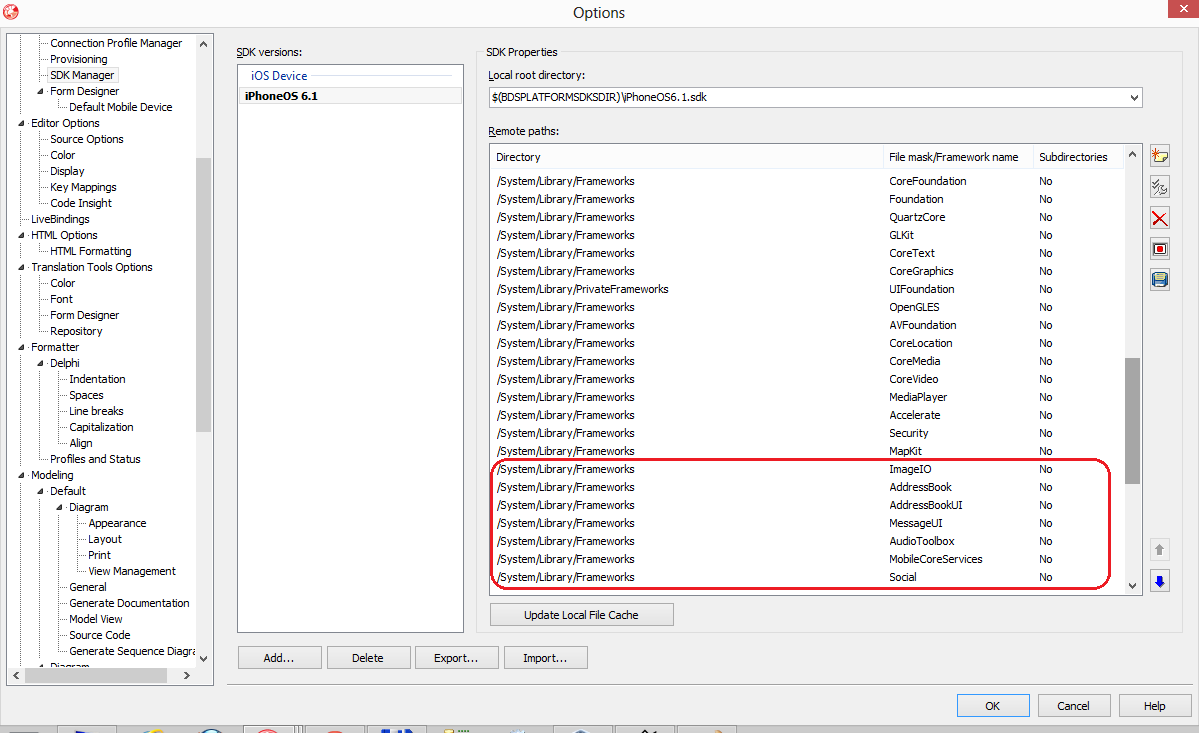
Task: Click the red X delete path icon
Action: 1160,218
